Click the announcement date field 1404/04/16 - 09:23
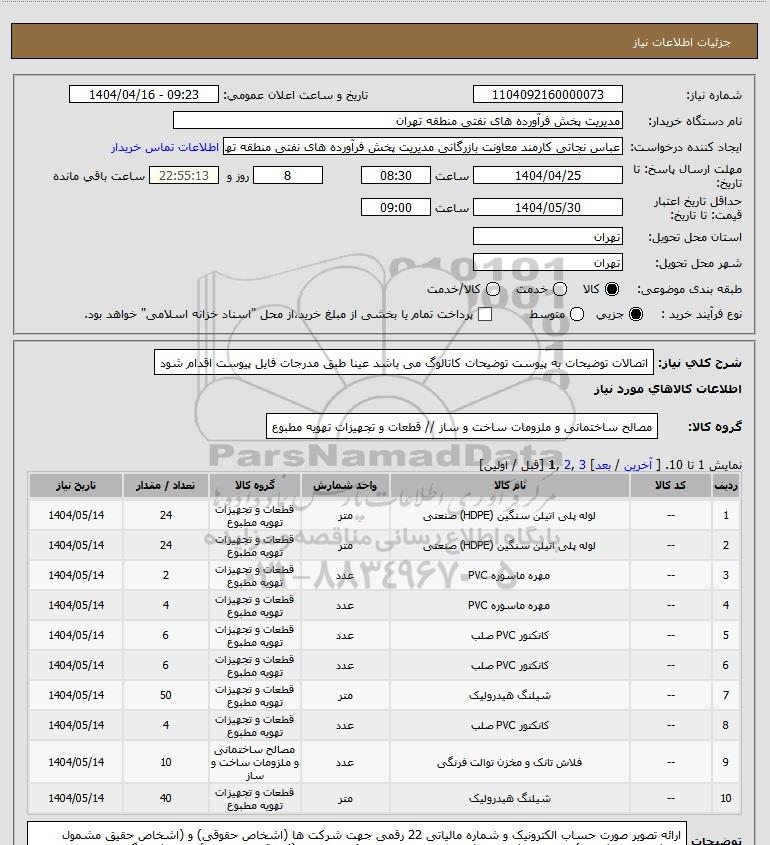This screenshot has height=845, width=770. (144, 94)
